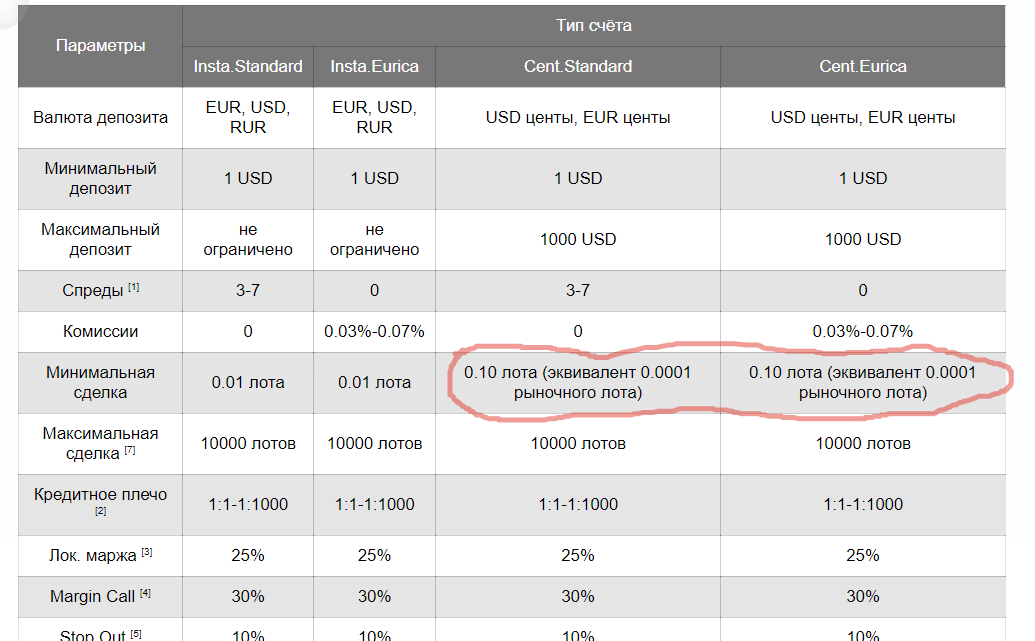
Task: Click the Минимальный депозит row label
Action: coord(100,178)
